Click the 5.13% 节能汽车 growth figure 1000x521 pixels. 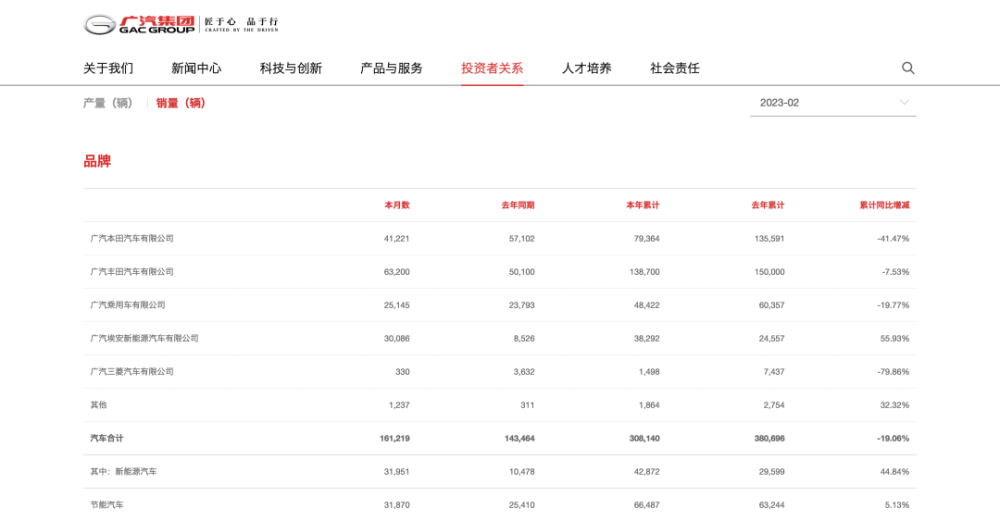897,504
